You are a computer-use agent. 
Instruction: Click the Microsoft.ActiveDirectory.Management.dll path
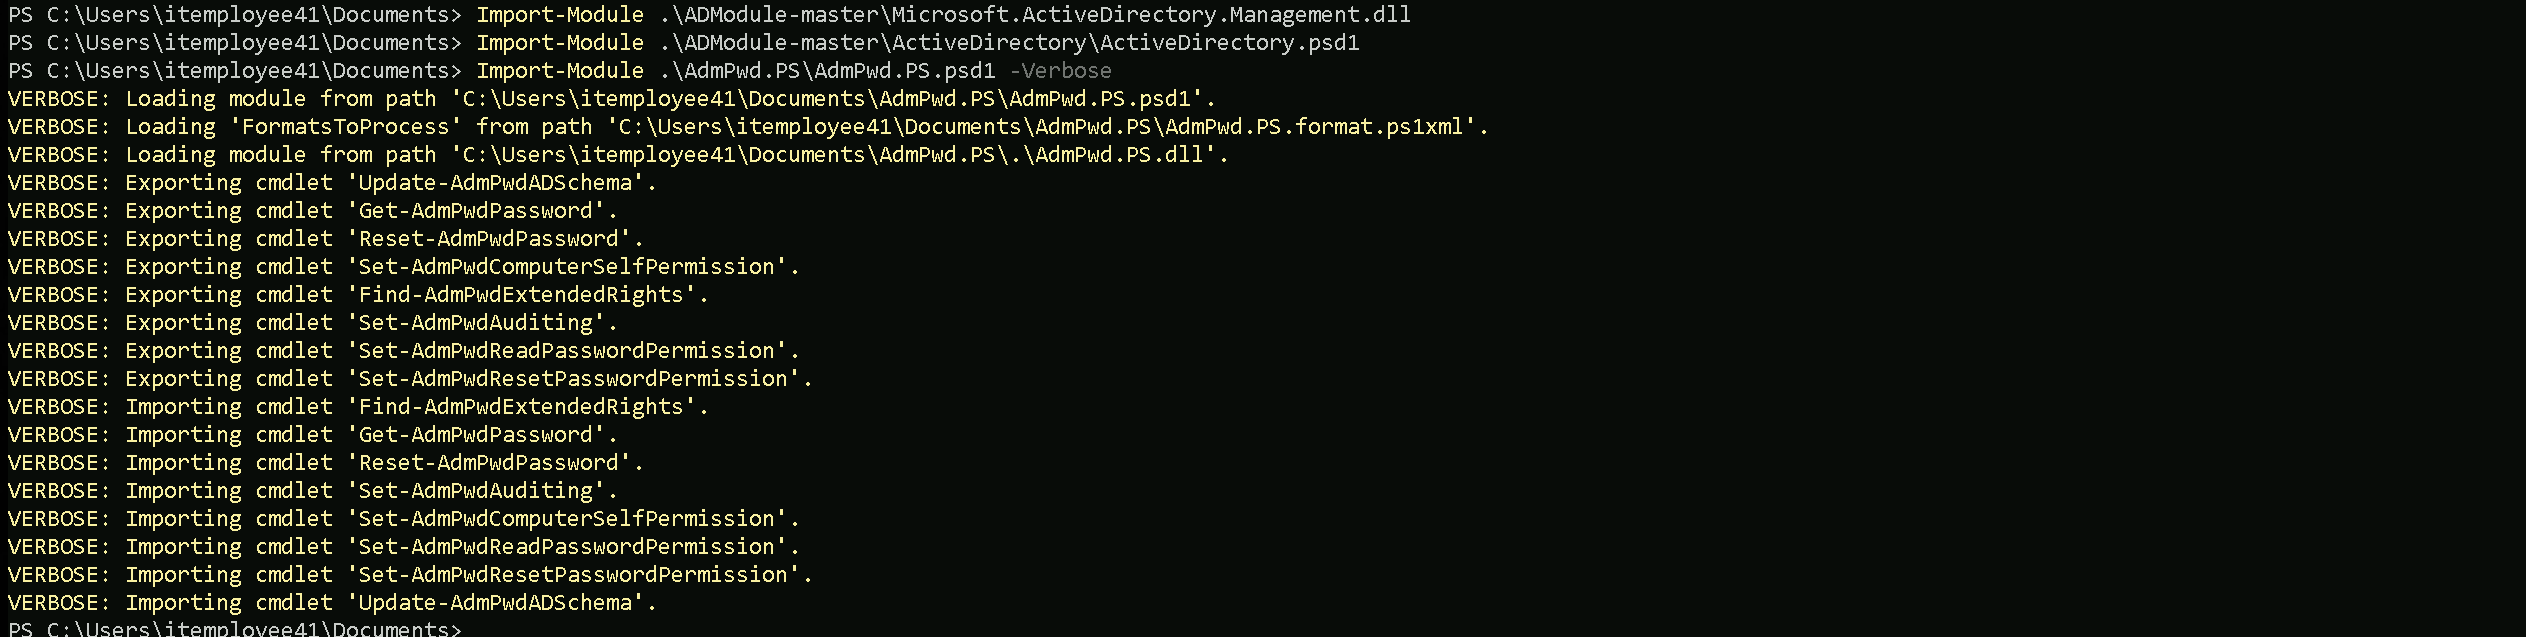click(1035, 15)
